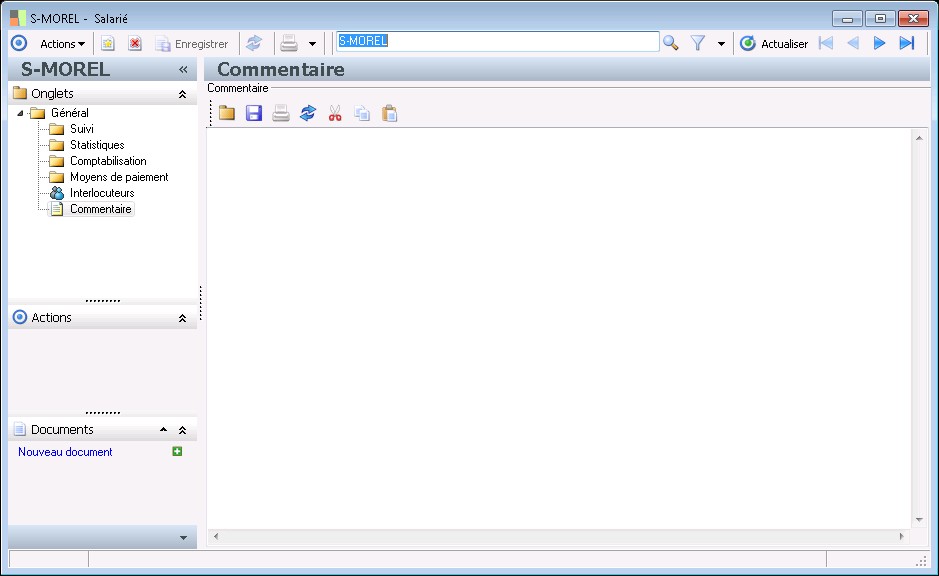
Task: Open the Suivi tab
Action: coord(81,129)
